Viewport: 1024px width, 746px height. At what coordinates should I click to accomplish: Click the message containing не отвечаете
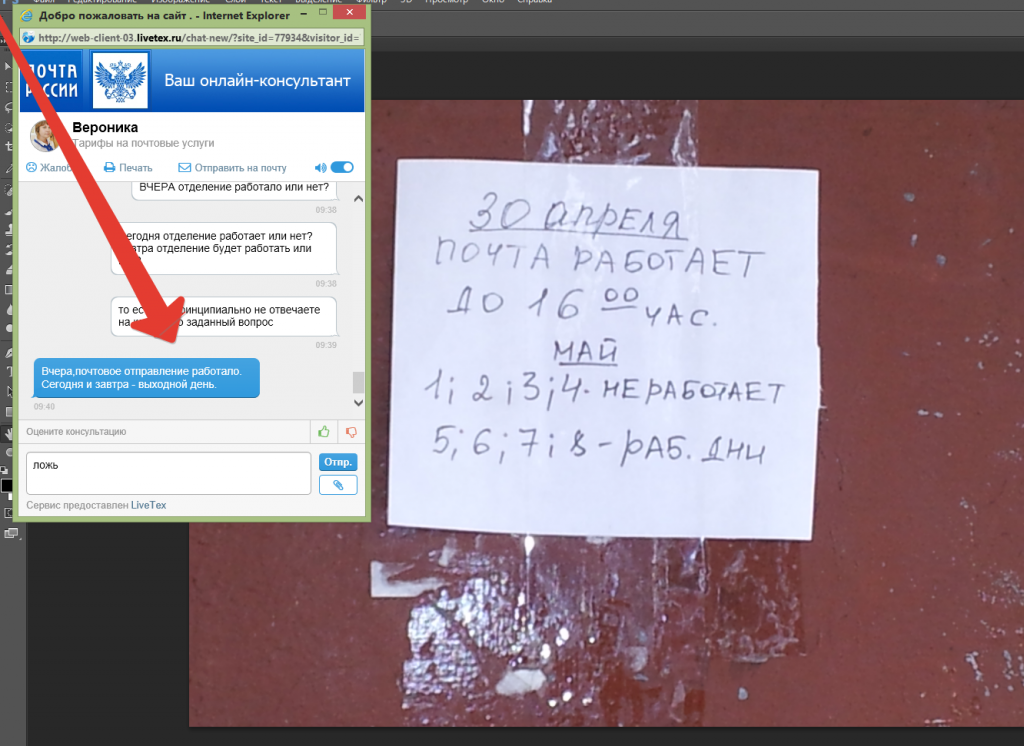coord(224,316)
